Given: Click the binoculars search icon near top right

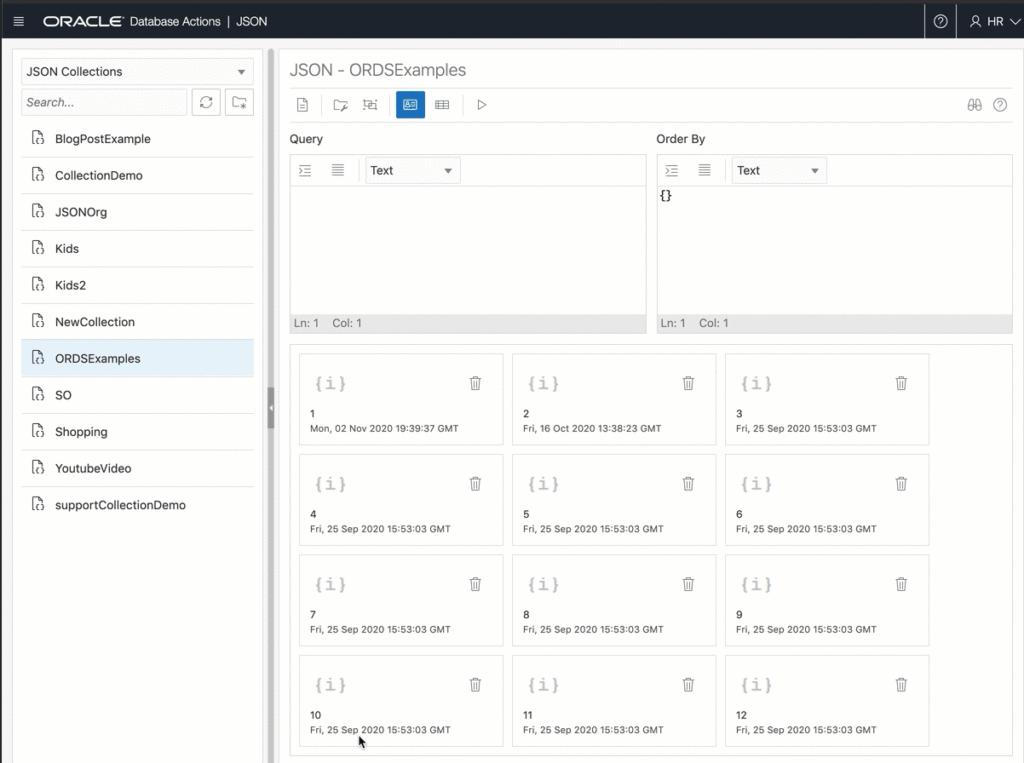Looking at the screenshot, I should [x=974, y=104].
